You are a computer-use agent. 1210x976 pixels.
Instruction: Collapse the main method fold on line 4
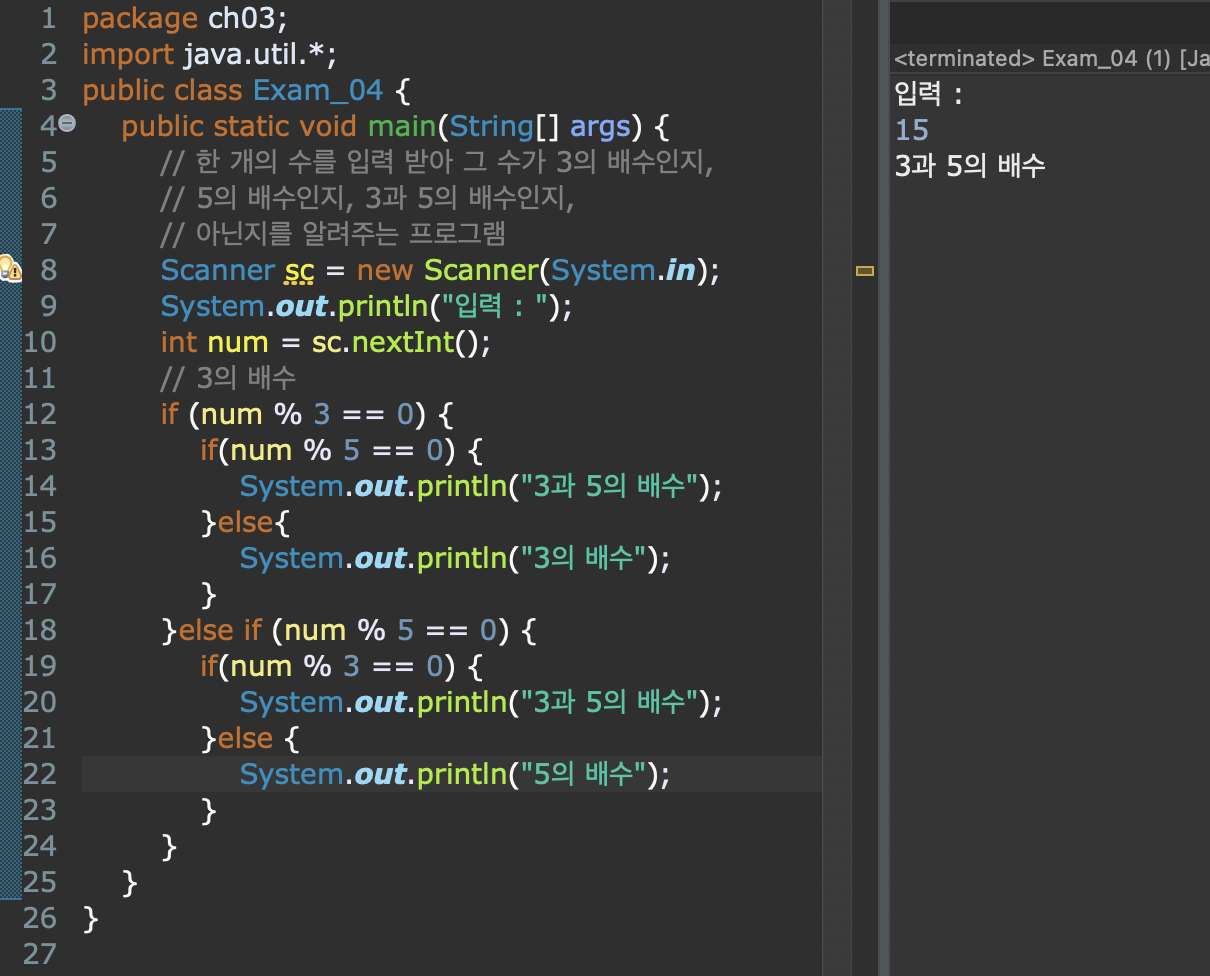67,123
